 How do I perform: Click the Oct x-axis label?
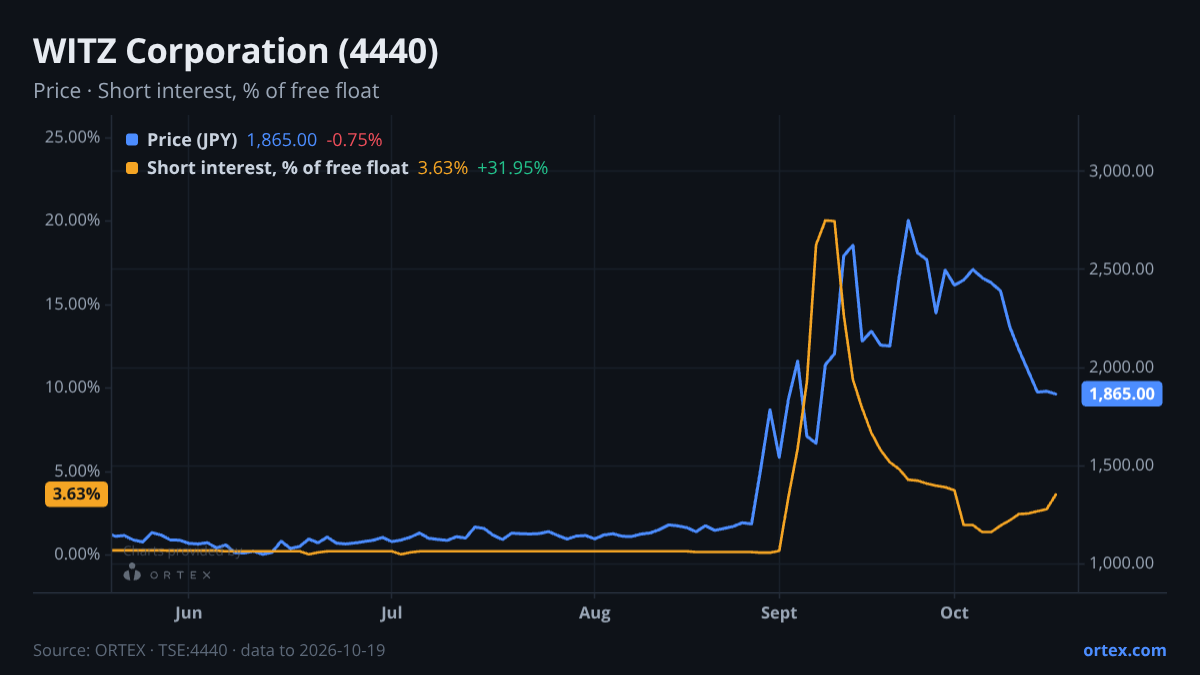click(x=955, y=613)
